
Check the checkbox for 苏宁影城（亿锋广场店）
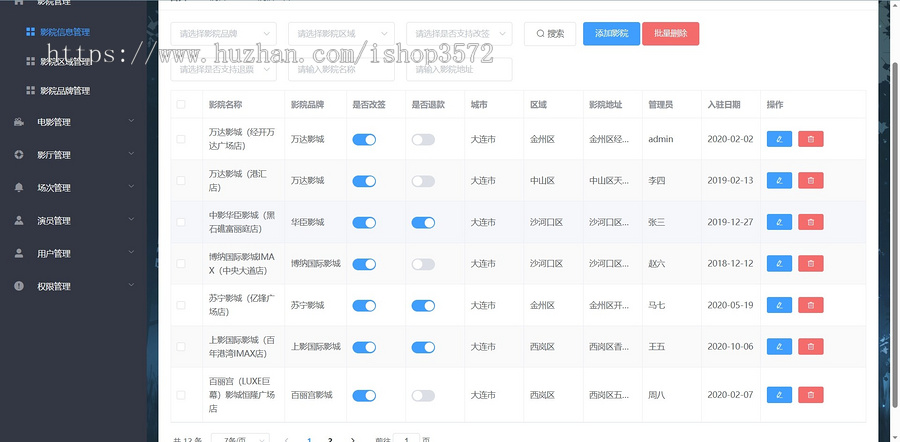[181, 305]
